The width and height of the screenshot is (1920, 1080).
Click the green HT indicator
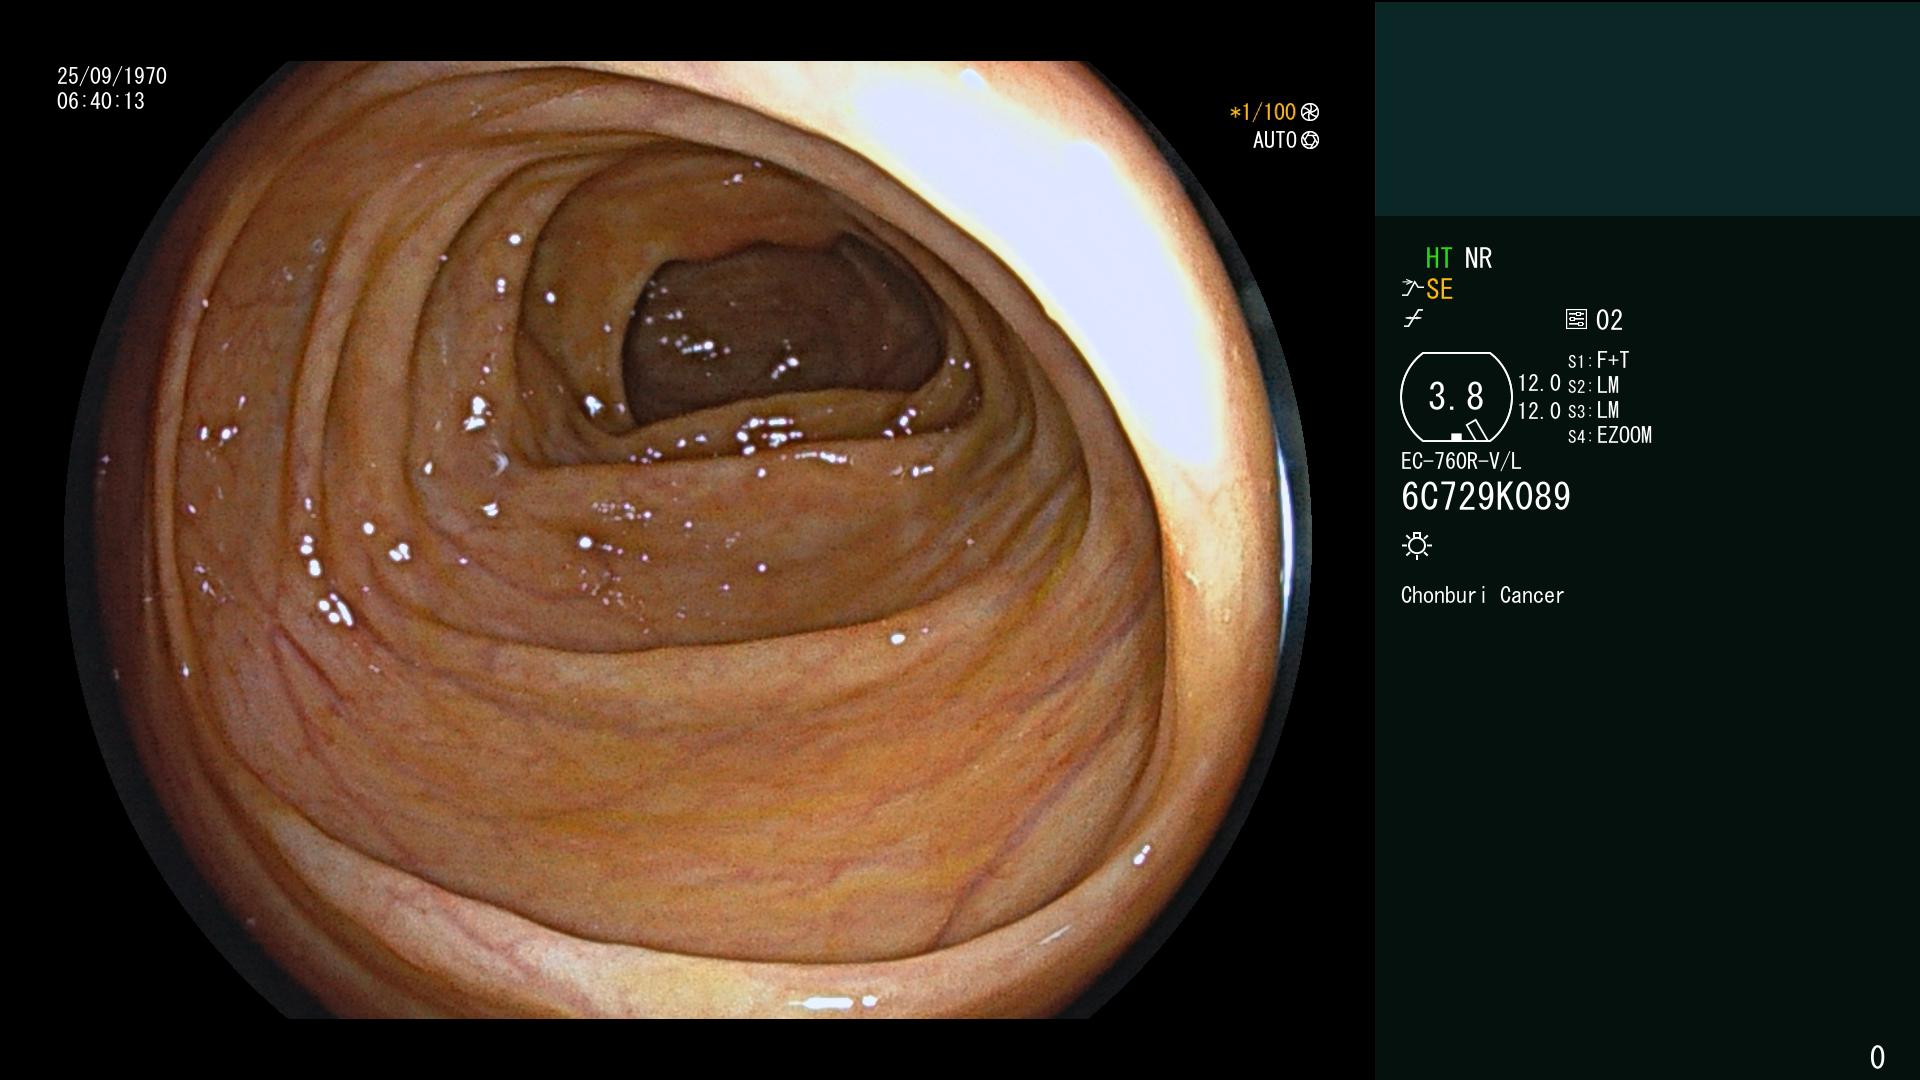point(1438,258)
